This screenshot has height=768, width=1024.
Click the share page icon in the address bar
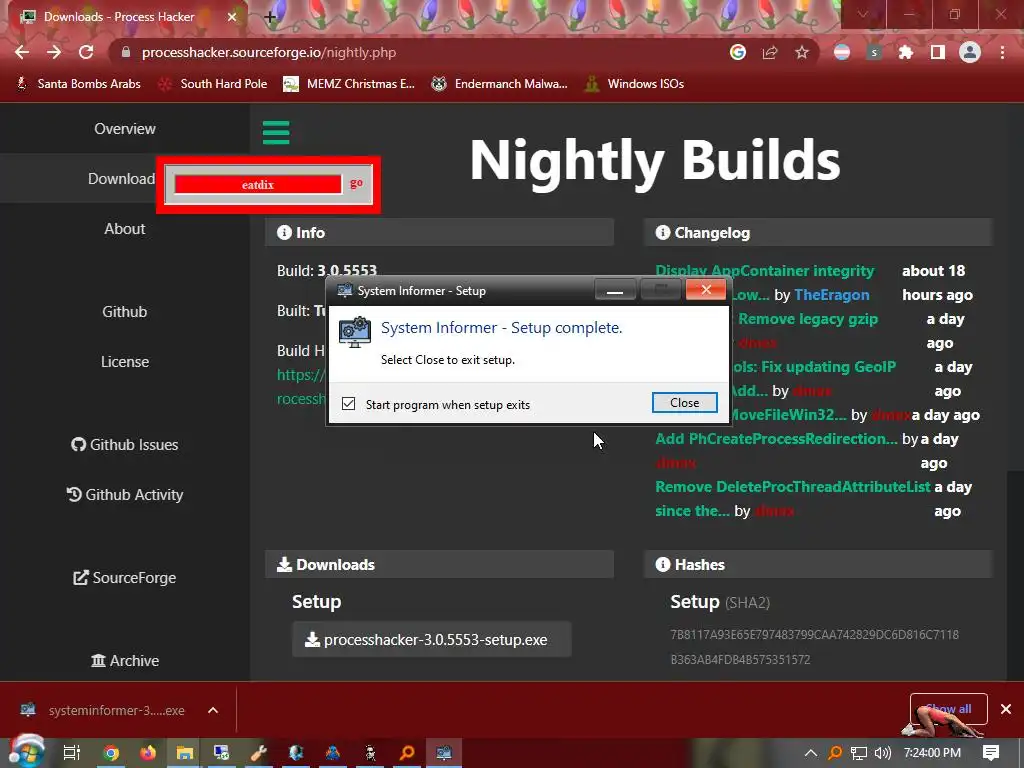click(x=770, y=52)
